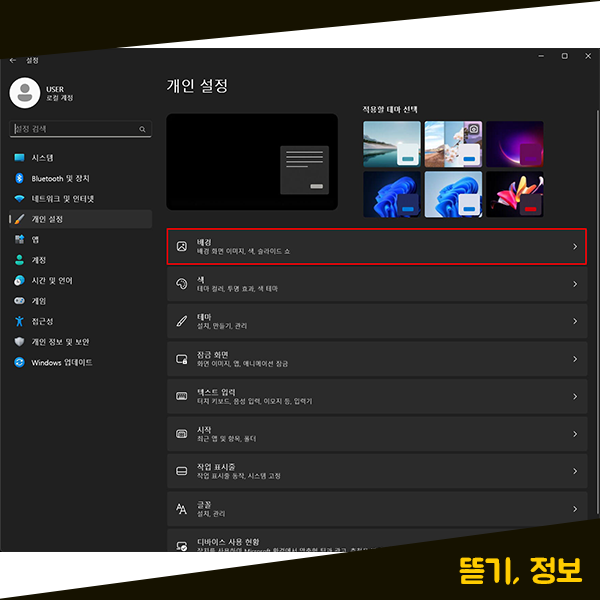Click the search magnifier icon
The height and width of the screenshot is (600, 600).
[x=142, y=129]
